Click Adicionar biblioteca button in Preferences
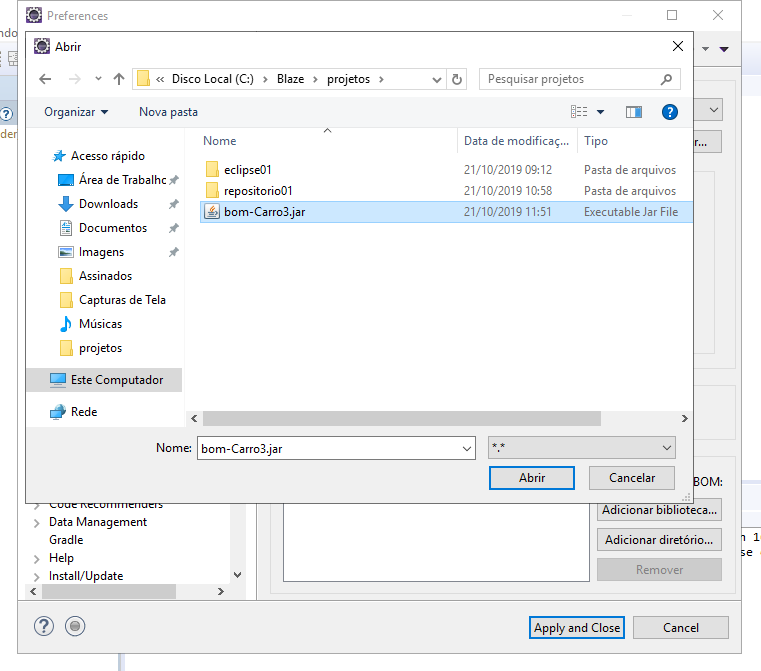 pos(659,510)
